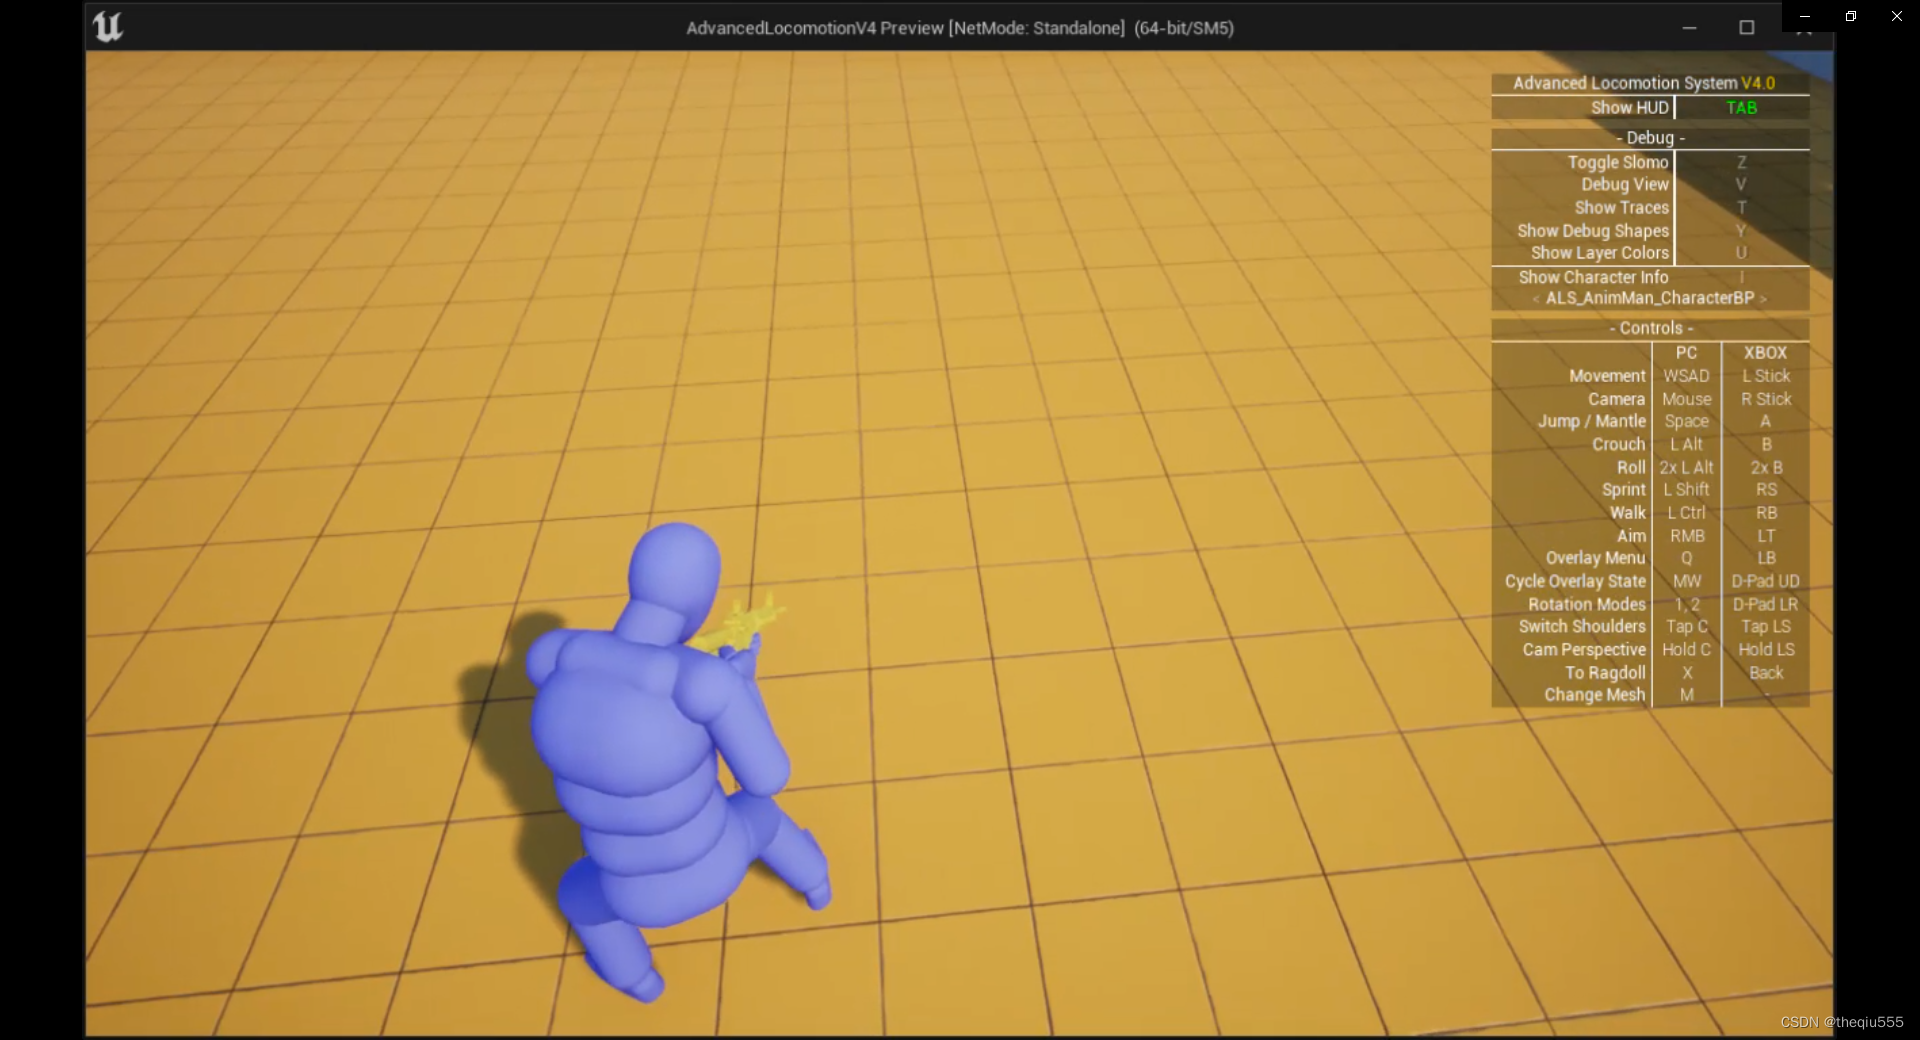Viewport: 1920px width, 1040px height.
Task: Click the outer window minimize button
Action: pyautogui.click(x=1805, y=16)
